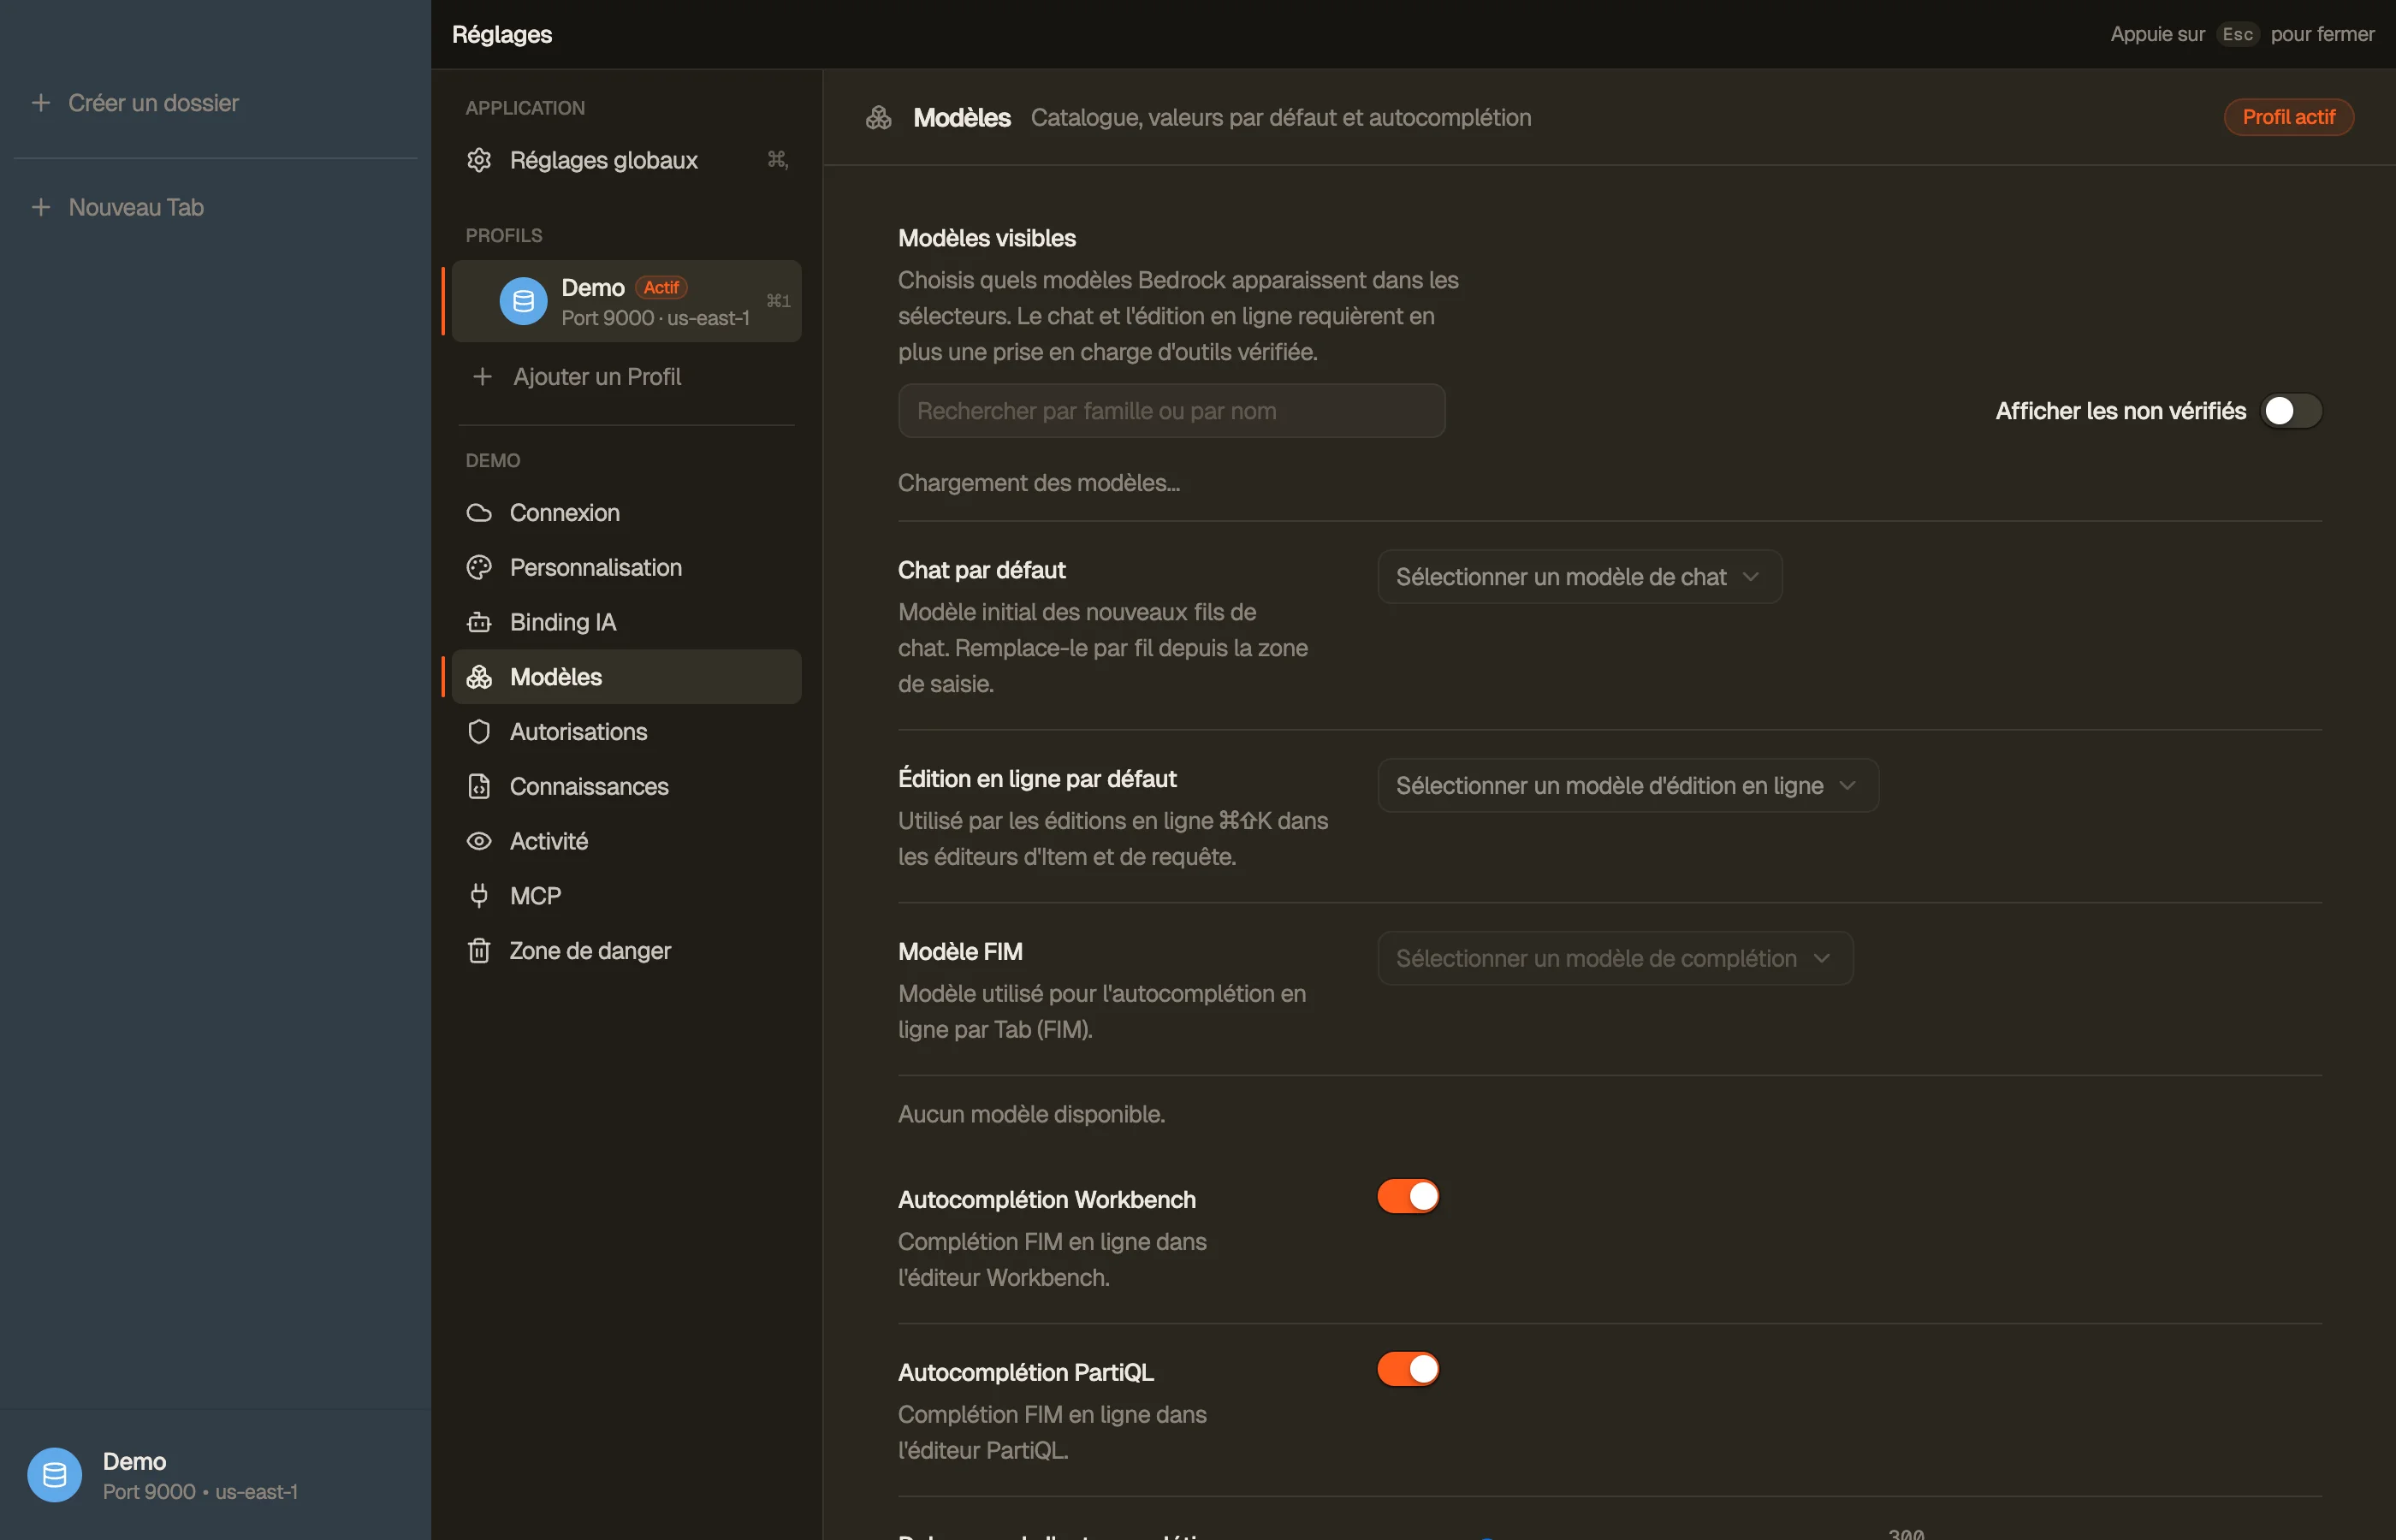Click the Autocomplétion Workbench label
Viewport: 2396px width, 1540px height.
click(1047, 1200)
